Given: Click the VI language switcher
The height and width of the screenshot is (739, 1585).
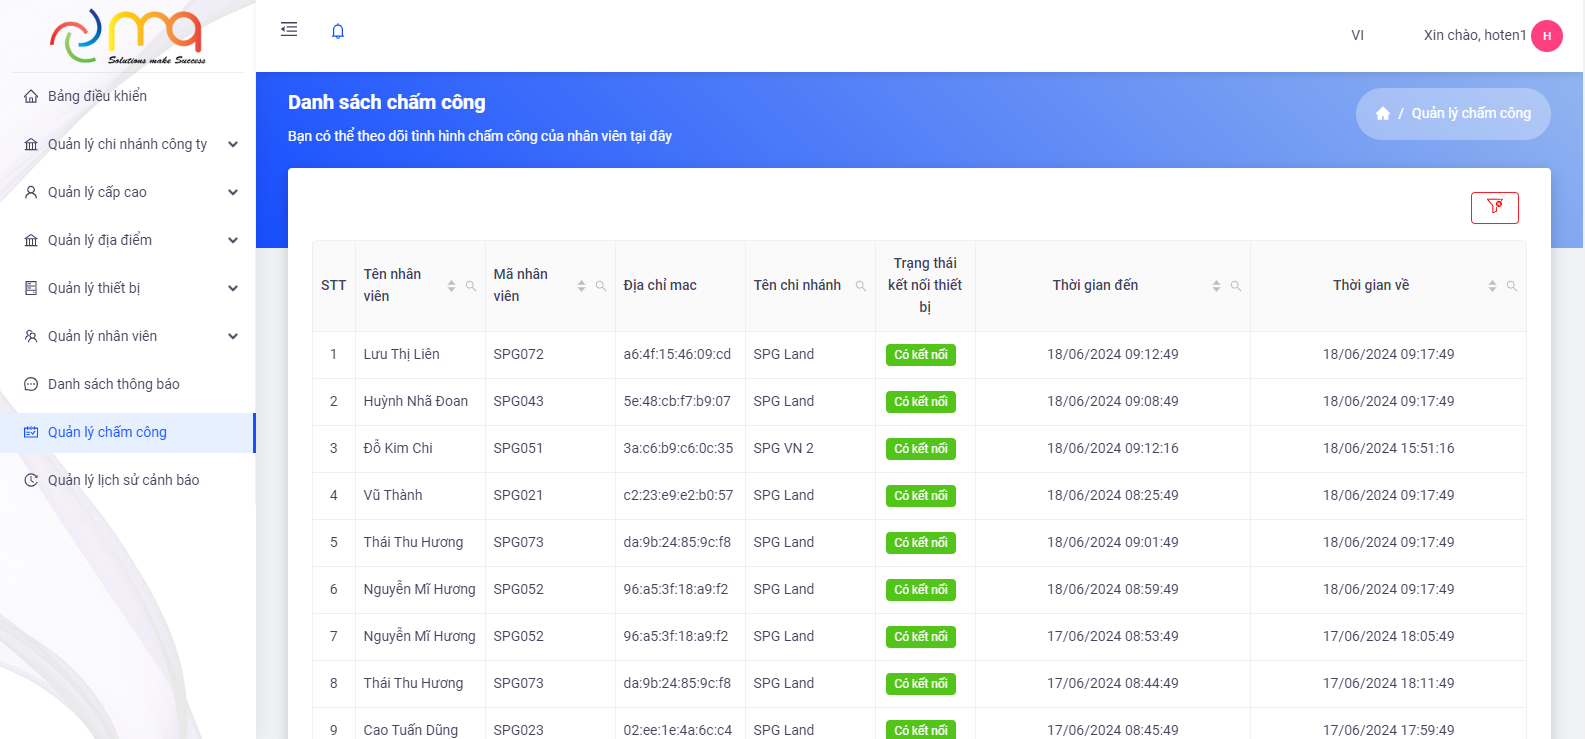Looking at the screenshot, I should (1357, 35).
